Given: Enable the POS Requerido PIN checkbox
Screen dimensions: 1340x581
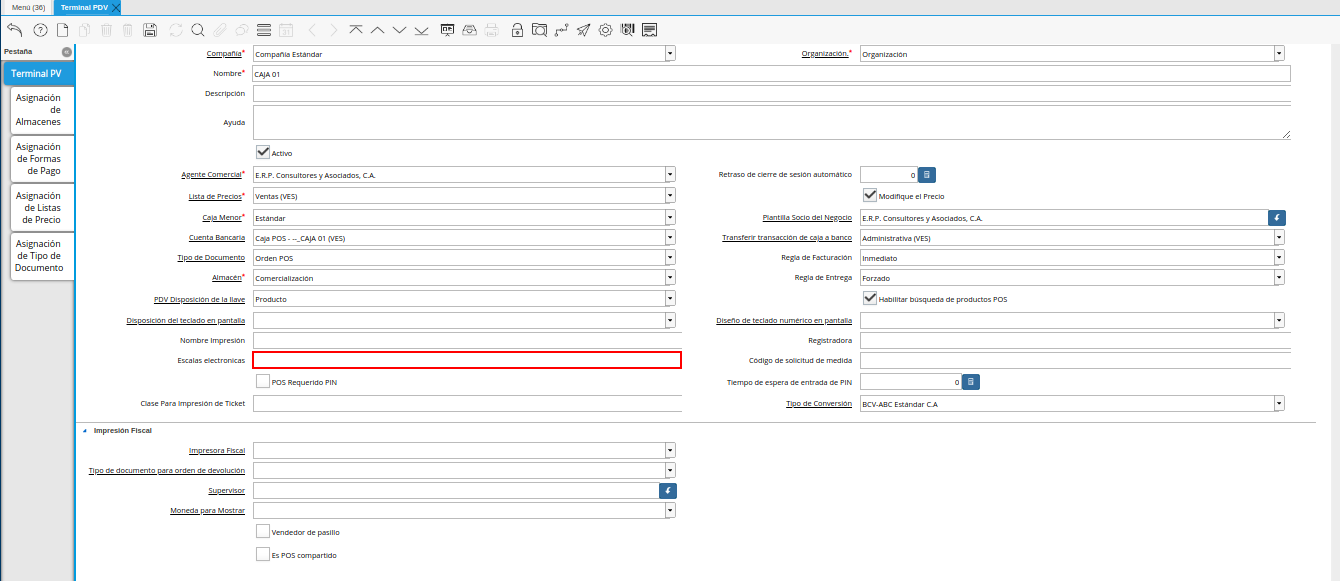Looking at the screenshot, I should pos(263,381).
